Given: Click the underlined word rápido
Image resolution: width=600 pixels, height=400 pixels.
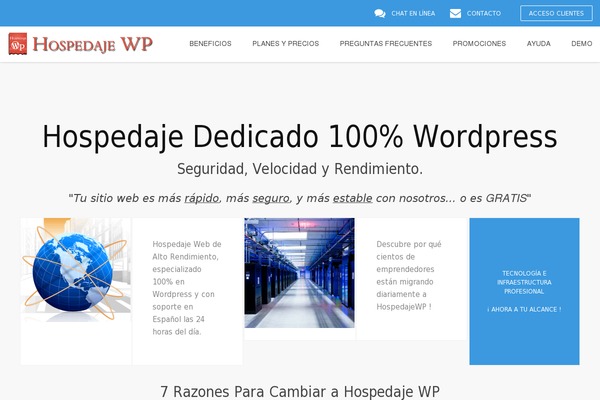Looking at the screenshot, I should coord(202,198).
